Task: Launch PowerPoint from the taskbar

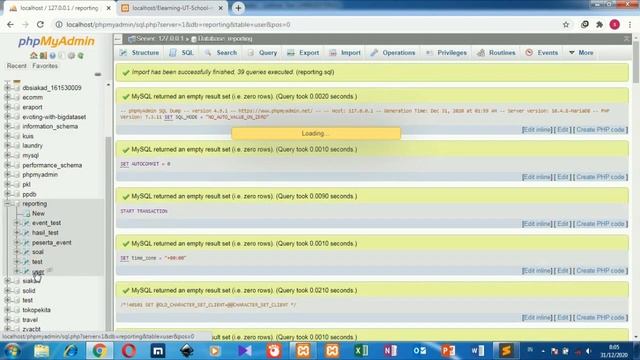Action: [448, 351]
